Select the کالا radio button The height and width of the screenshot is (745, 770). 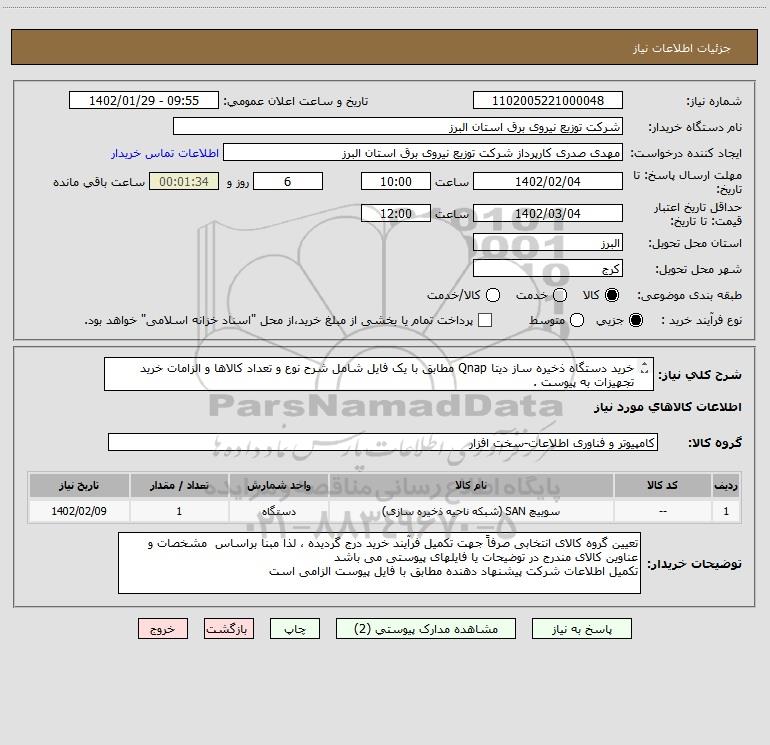pos(612,295)
